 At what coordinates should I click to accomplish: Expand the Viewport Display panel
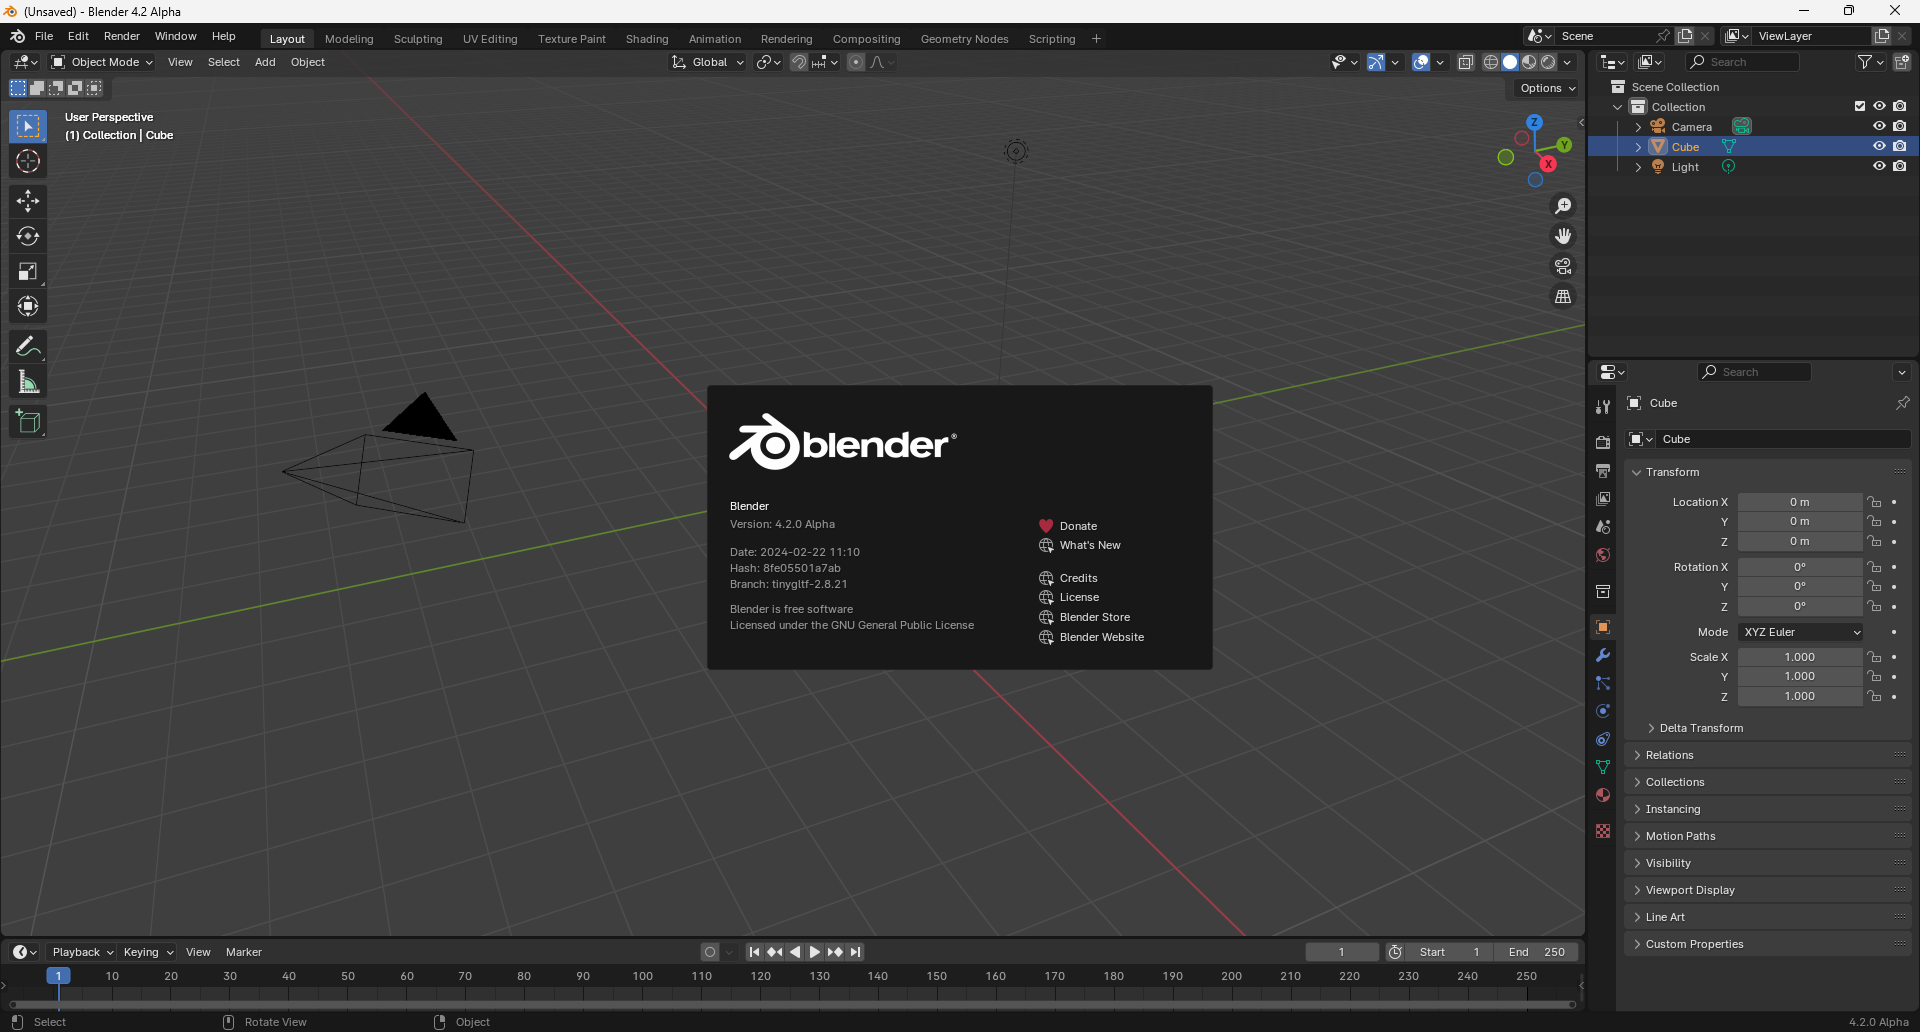[x=1768, y=890]
